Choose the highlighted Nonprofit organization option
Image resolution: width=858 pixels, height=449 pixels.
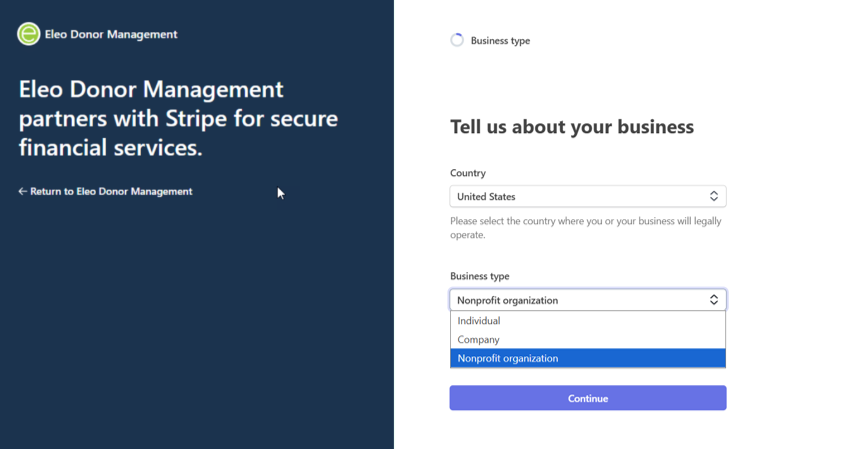(588, 358)
